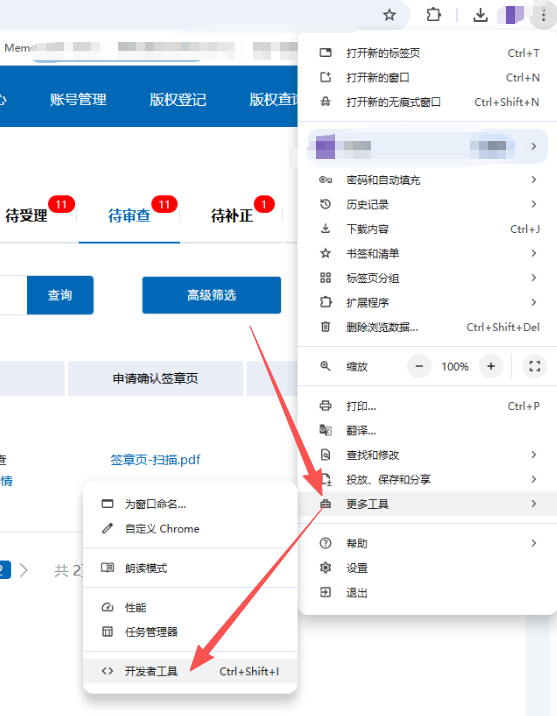Go to next page with pagination arrow
Image resolution: width=557 pixels, height=716 pixels.
[x=24, y=570]
